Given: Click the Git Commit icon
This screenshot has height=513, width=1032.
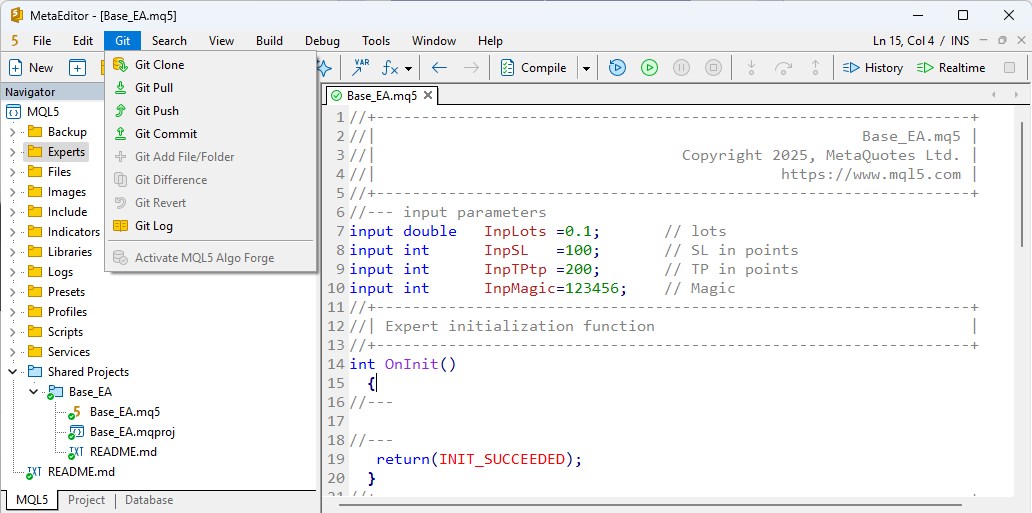Looking at the screenshot, I should 120,134.
